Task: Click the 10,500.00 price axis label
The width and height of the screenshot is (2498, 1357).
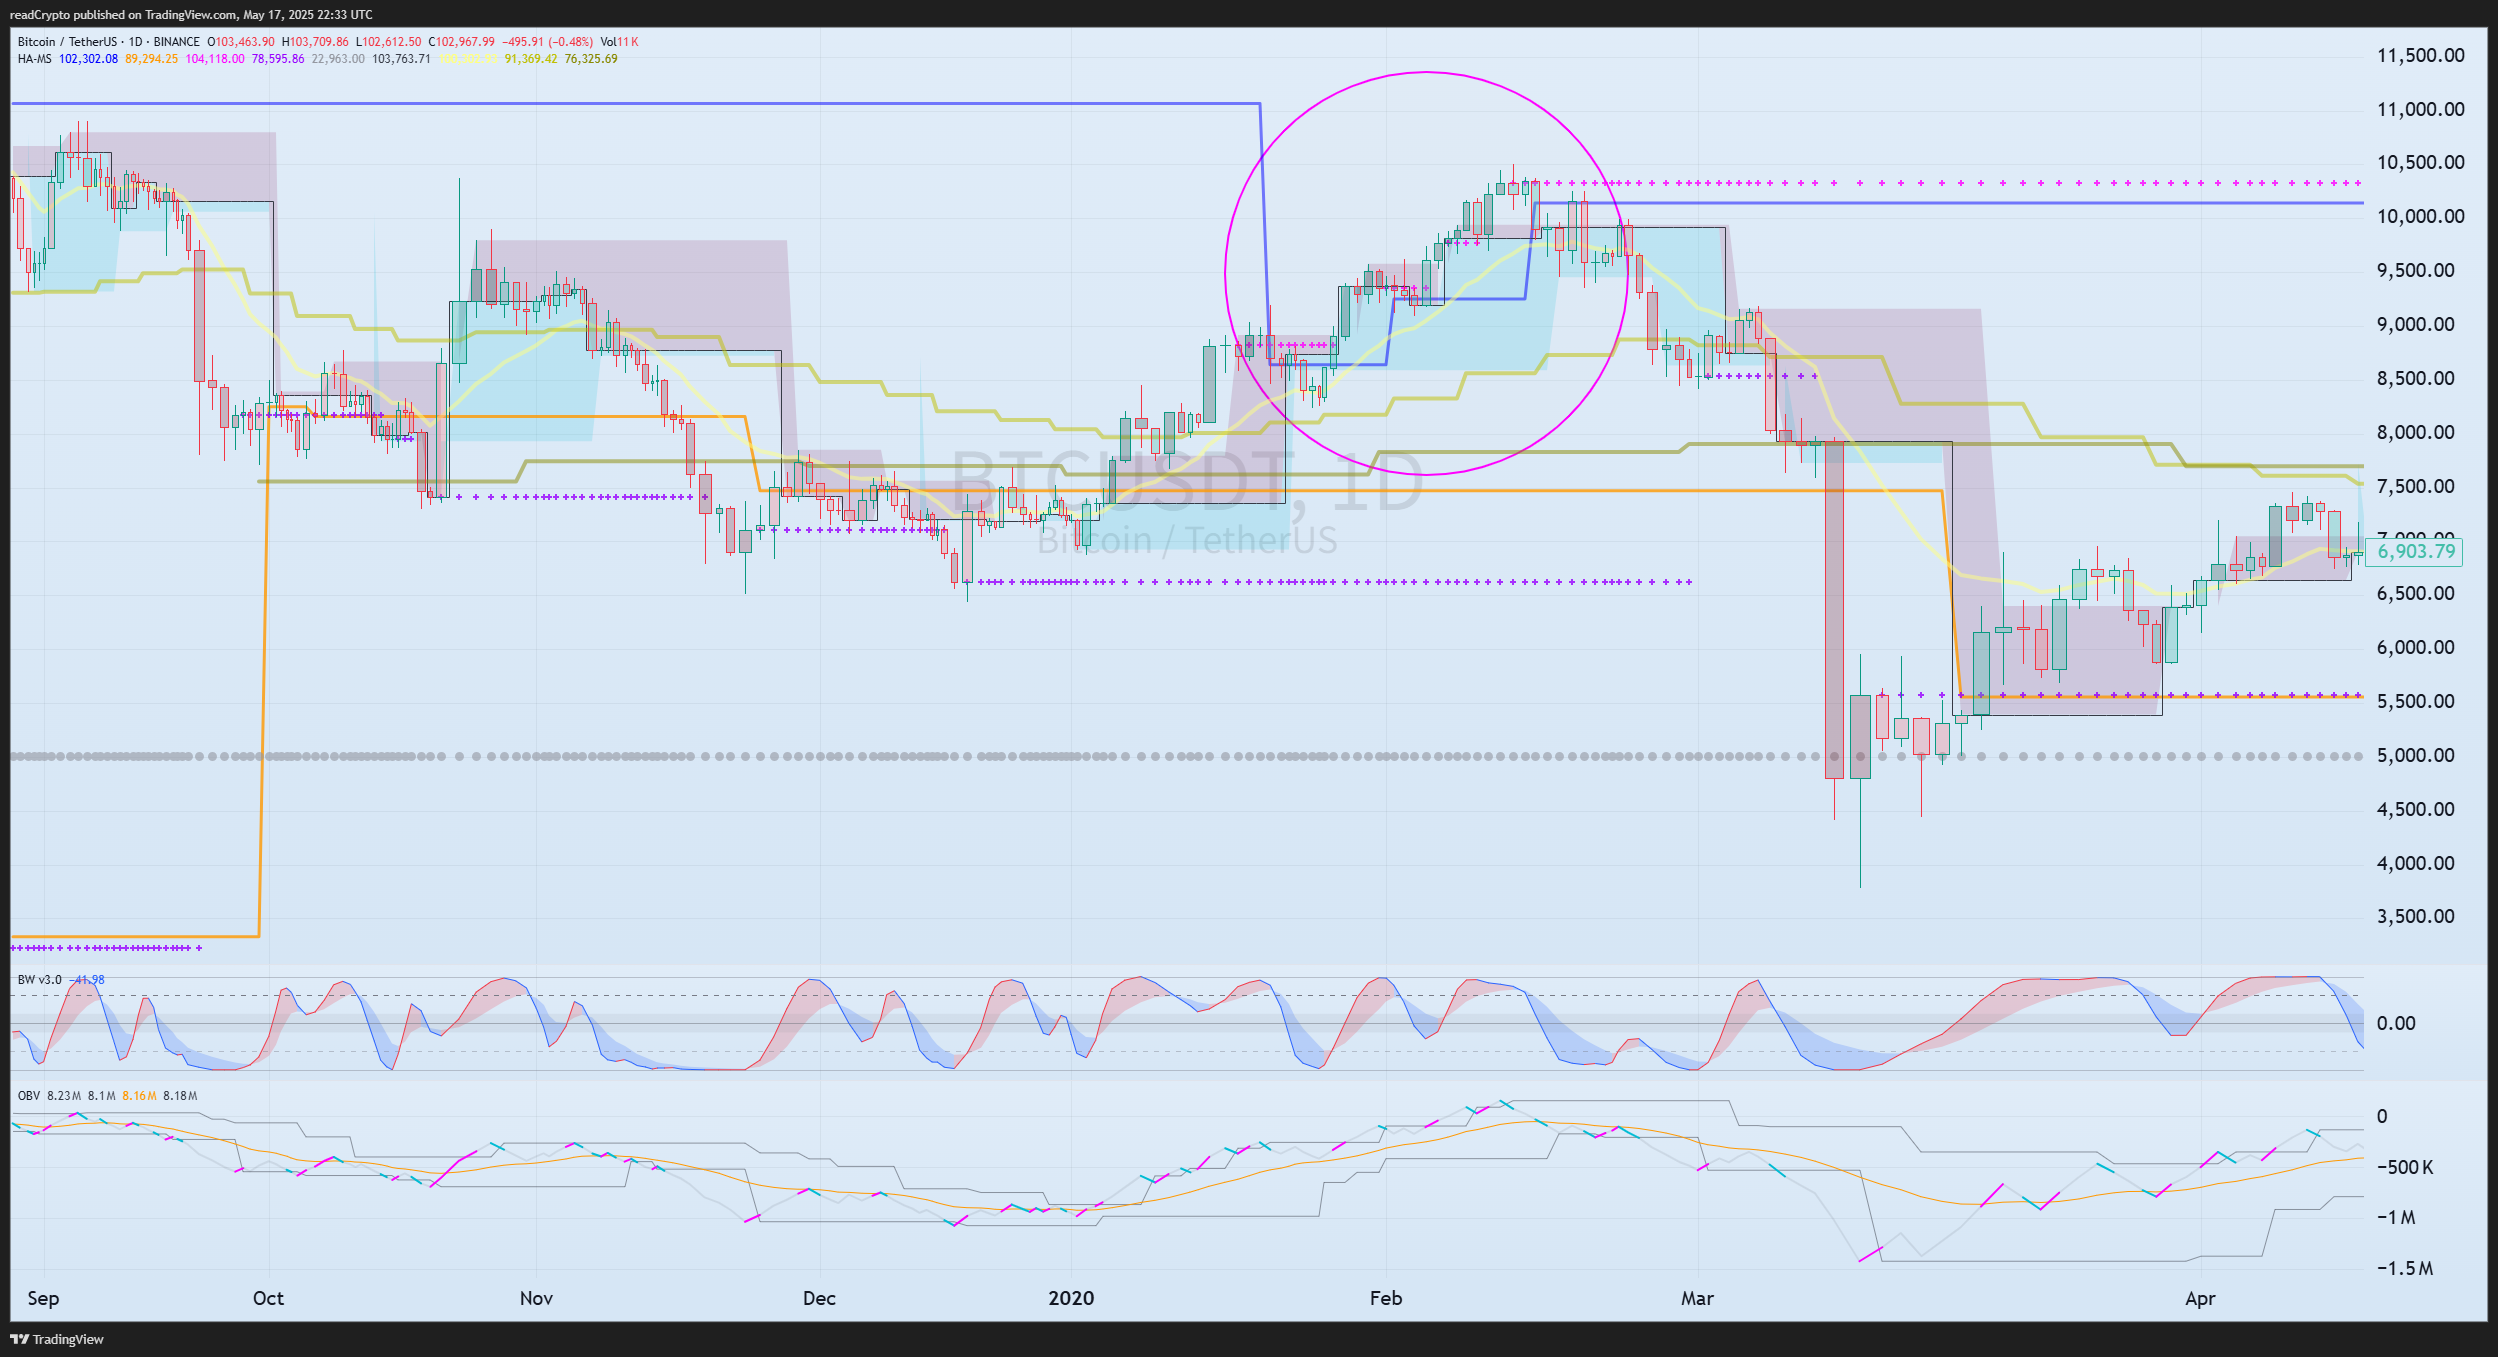Action: (x=2420, y=163)
